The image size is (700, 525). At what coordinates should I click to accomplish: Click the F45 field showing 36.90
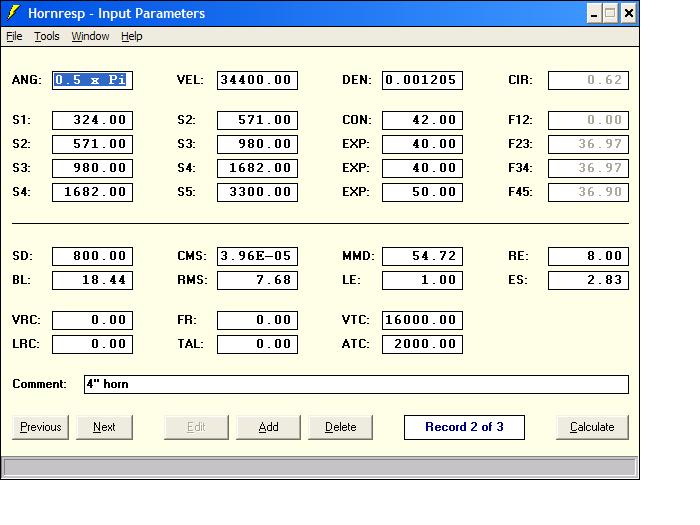[x=588, y=192]
